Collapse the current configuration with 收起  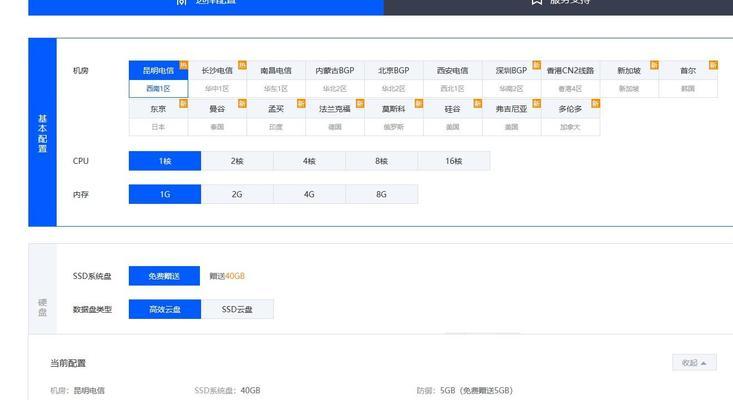point(694,363)
